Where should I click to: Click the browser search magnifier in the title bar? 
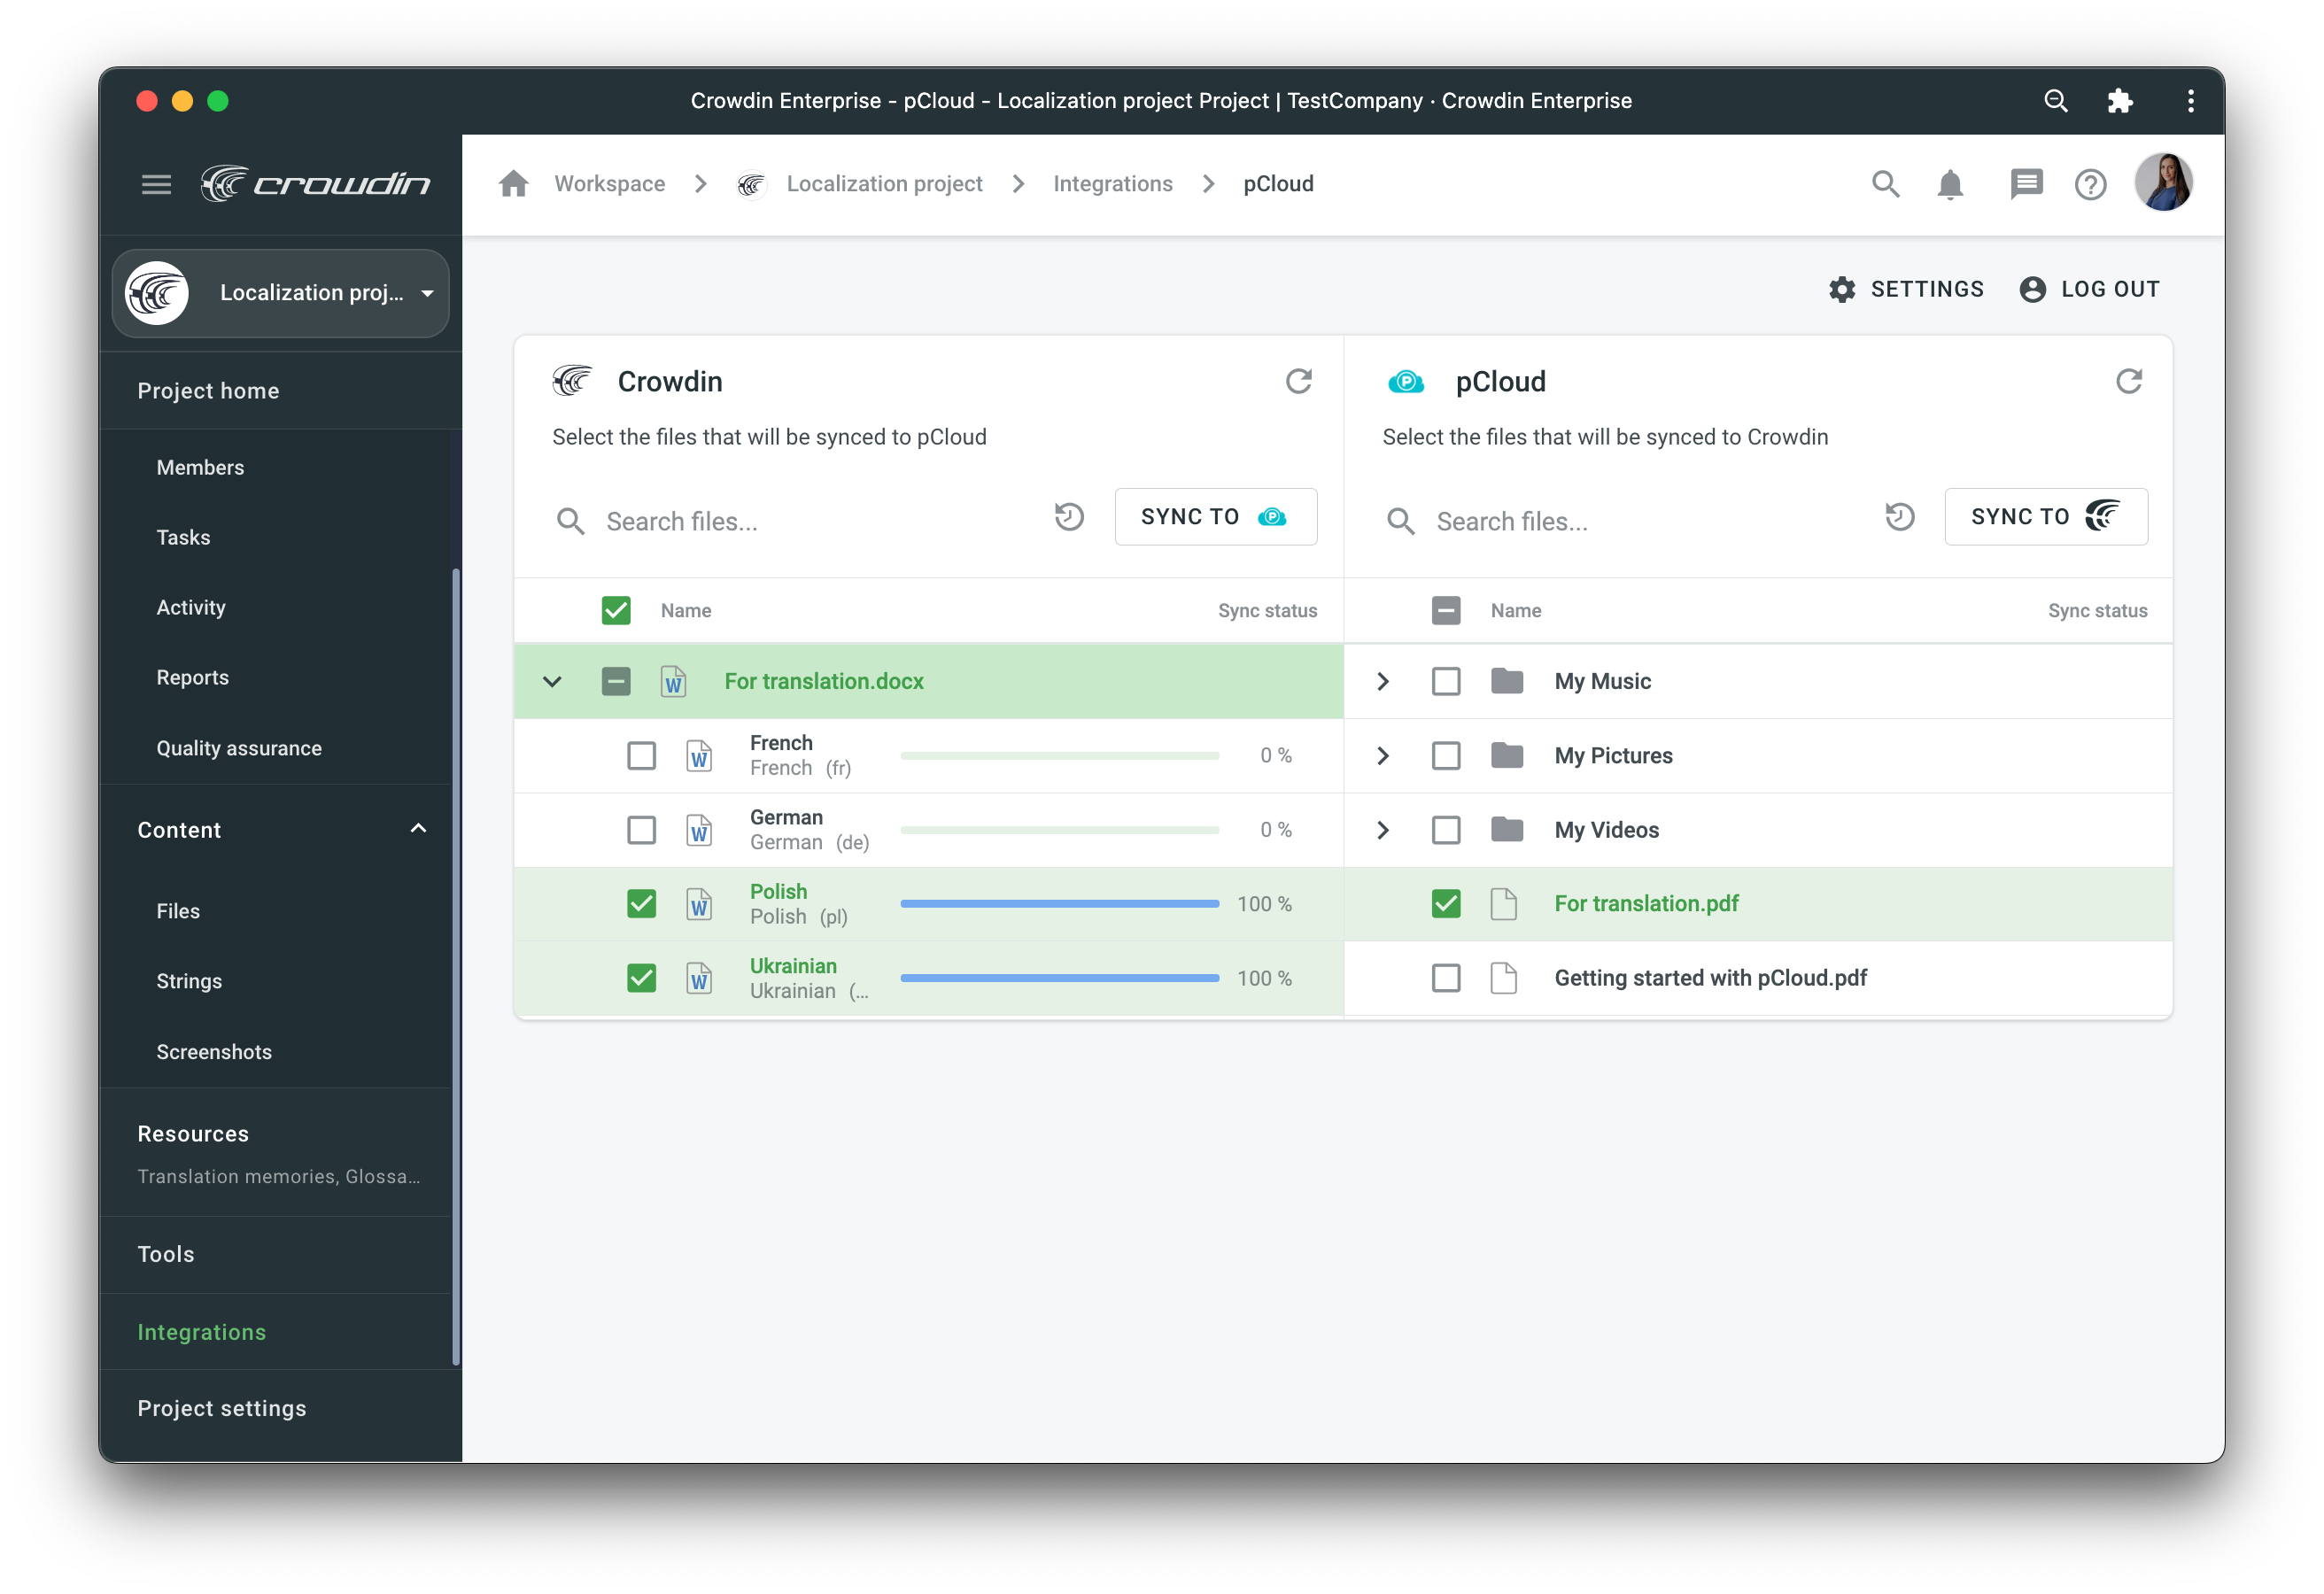pos(2056,101)
